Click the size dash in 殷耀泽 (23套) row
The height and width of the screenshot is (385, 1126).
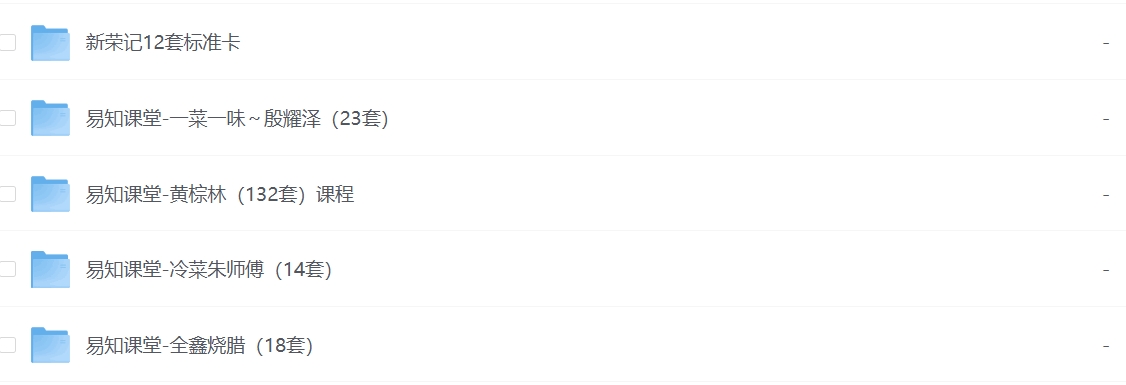click(x=1106, y=119)
